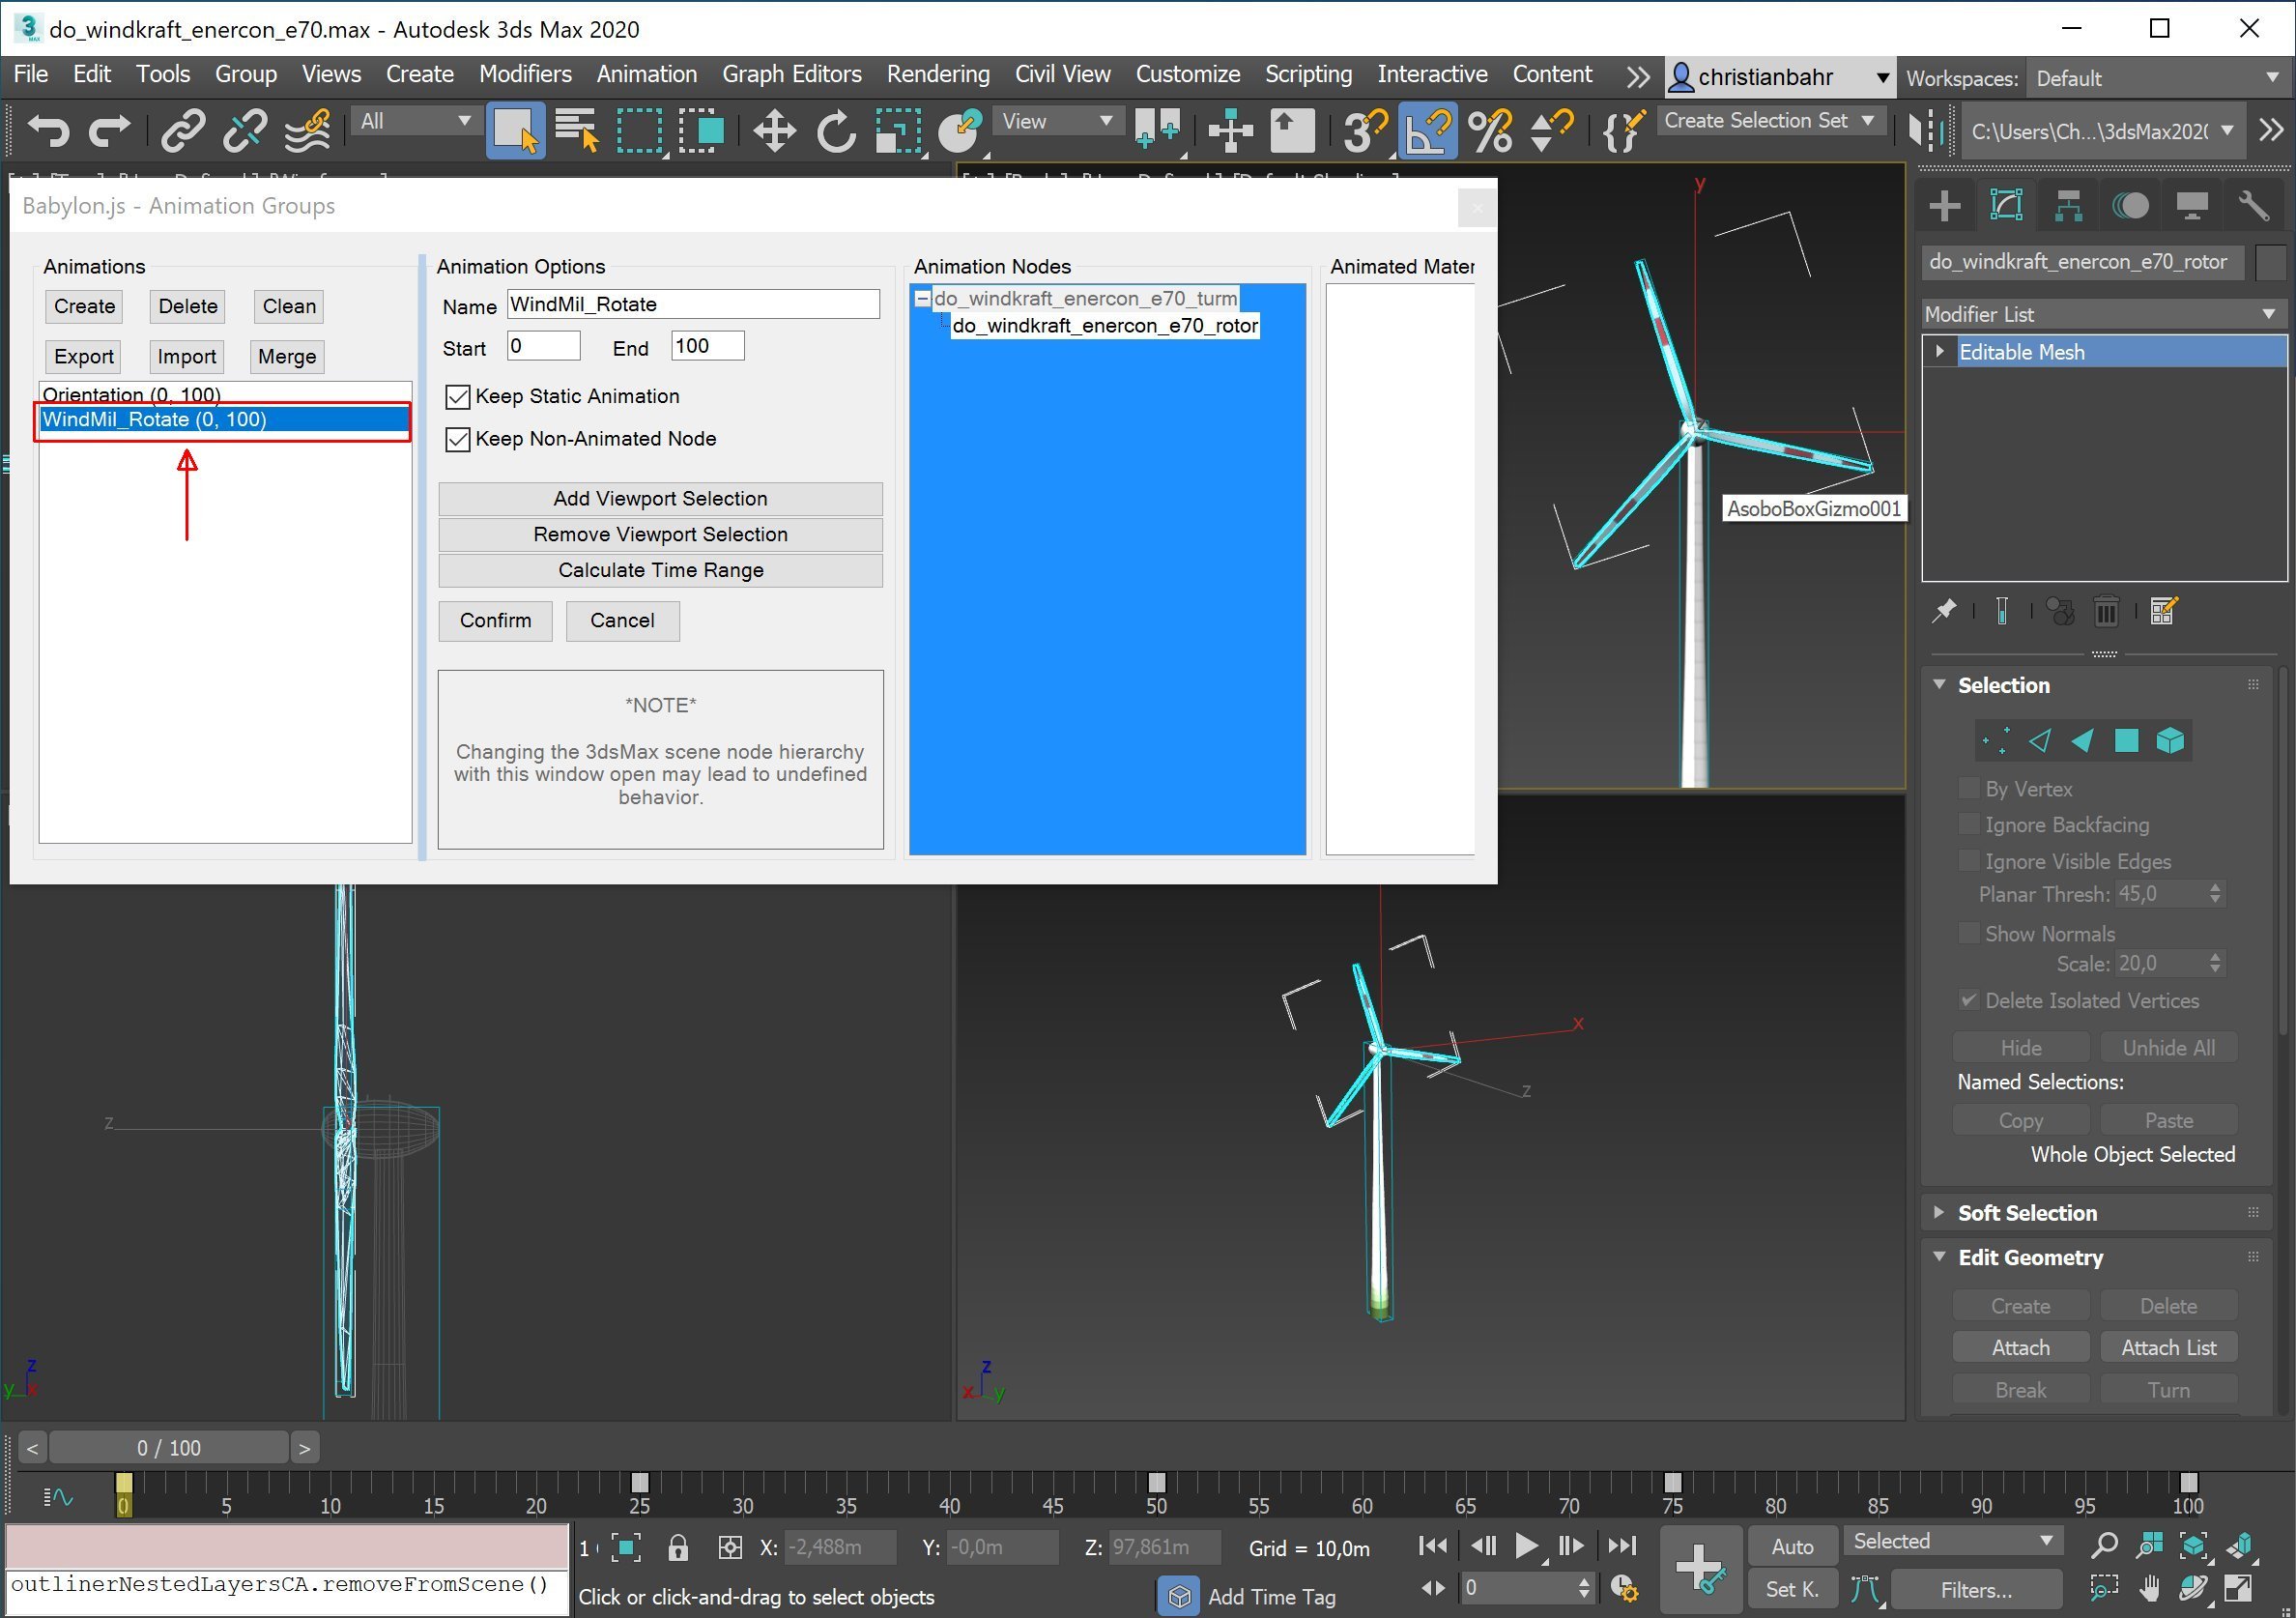Uncheck Keep Non-Animated Node

tap(458, 439)
